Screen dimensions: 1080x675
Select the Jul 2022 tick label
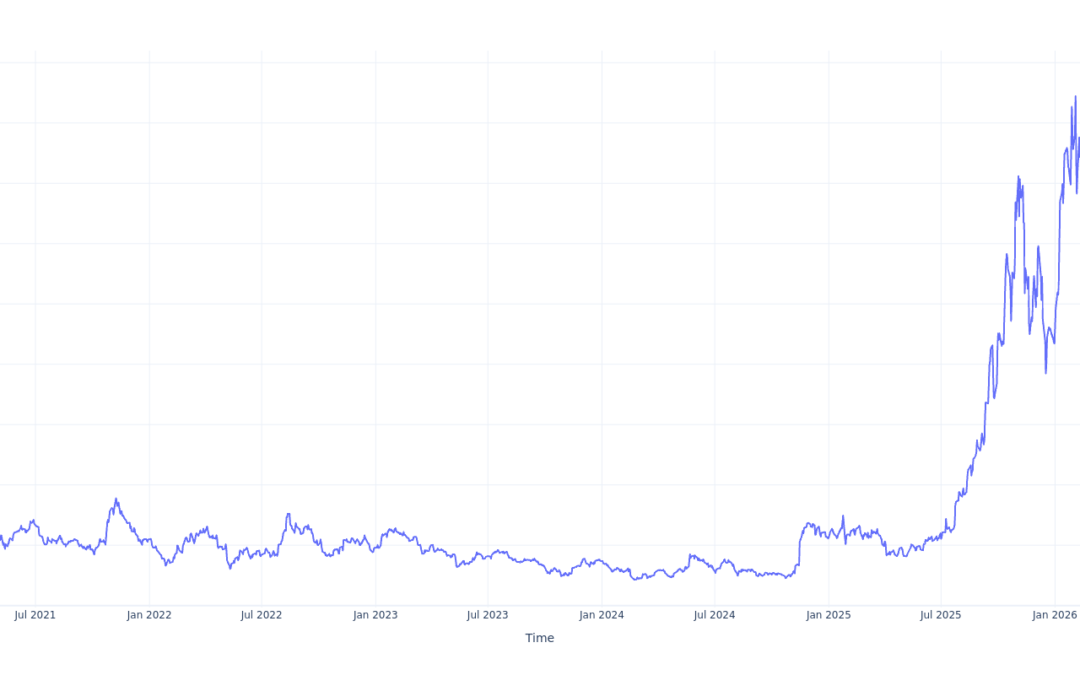[262, 615]
